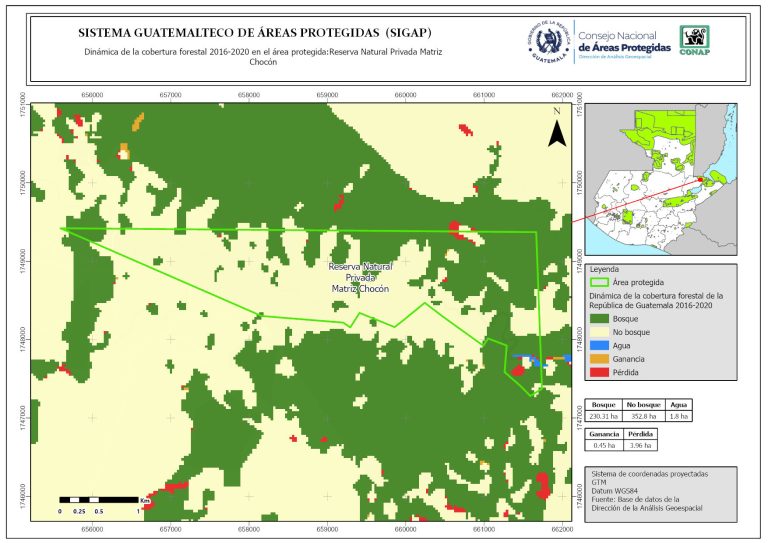Click the Ganancia 0.45 ha table cell
This screenshot has height=543, width=768.
[x=603, y=447]
